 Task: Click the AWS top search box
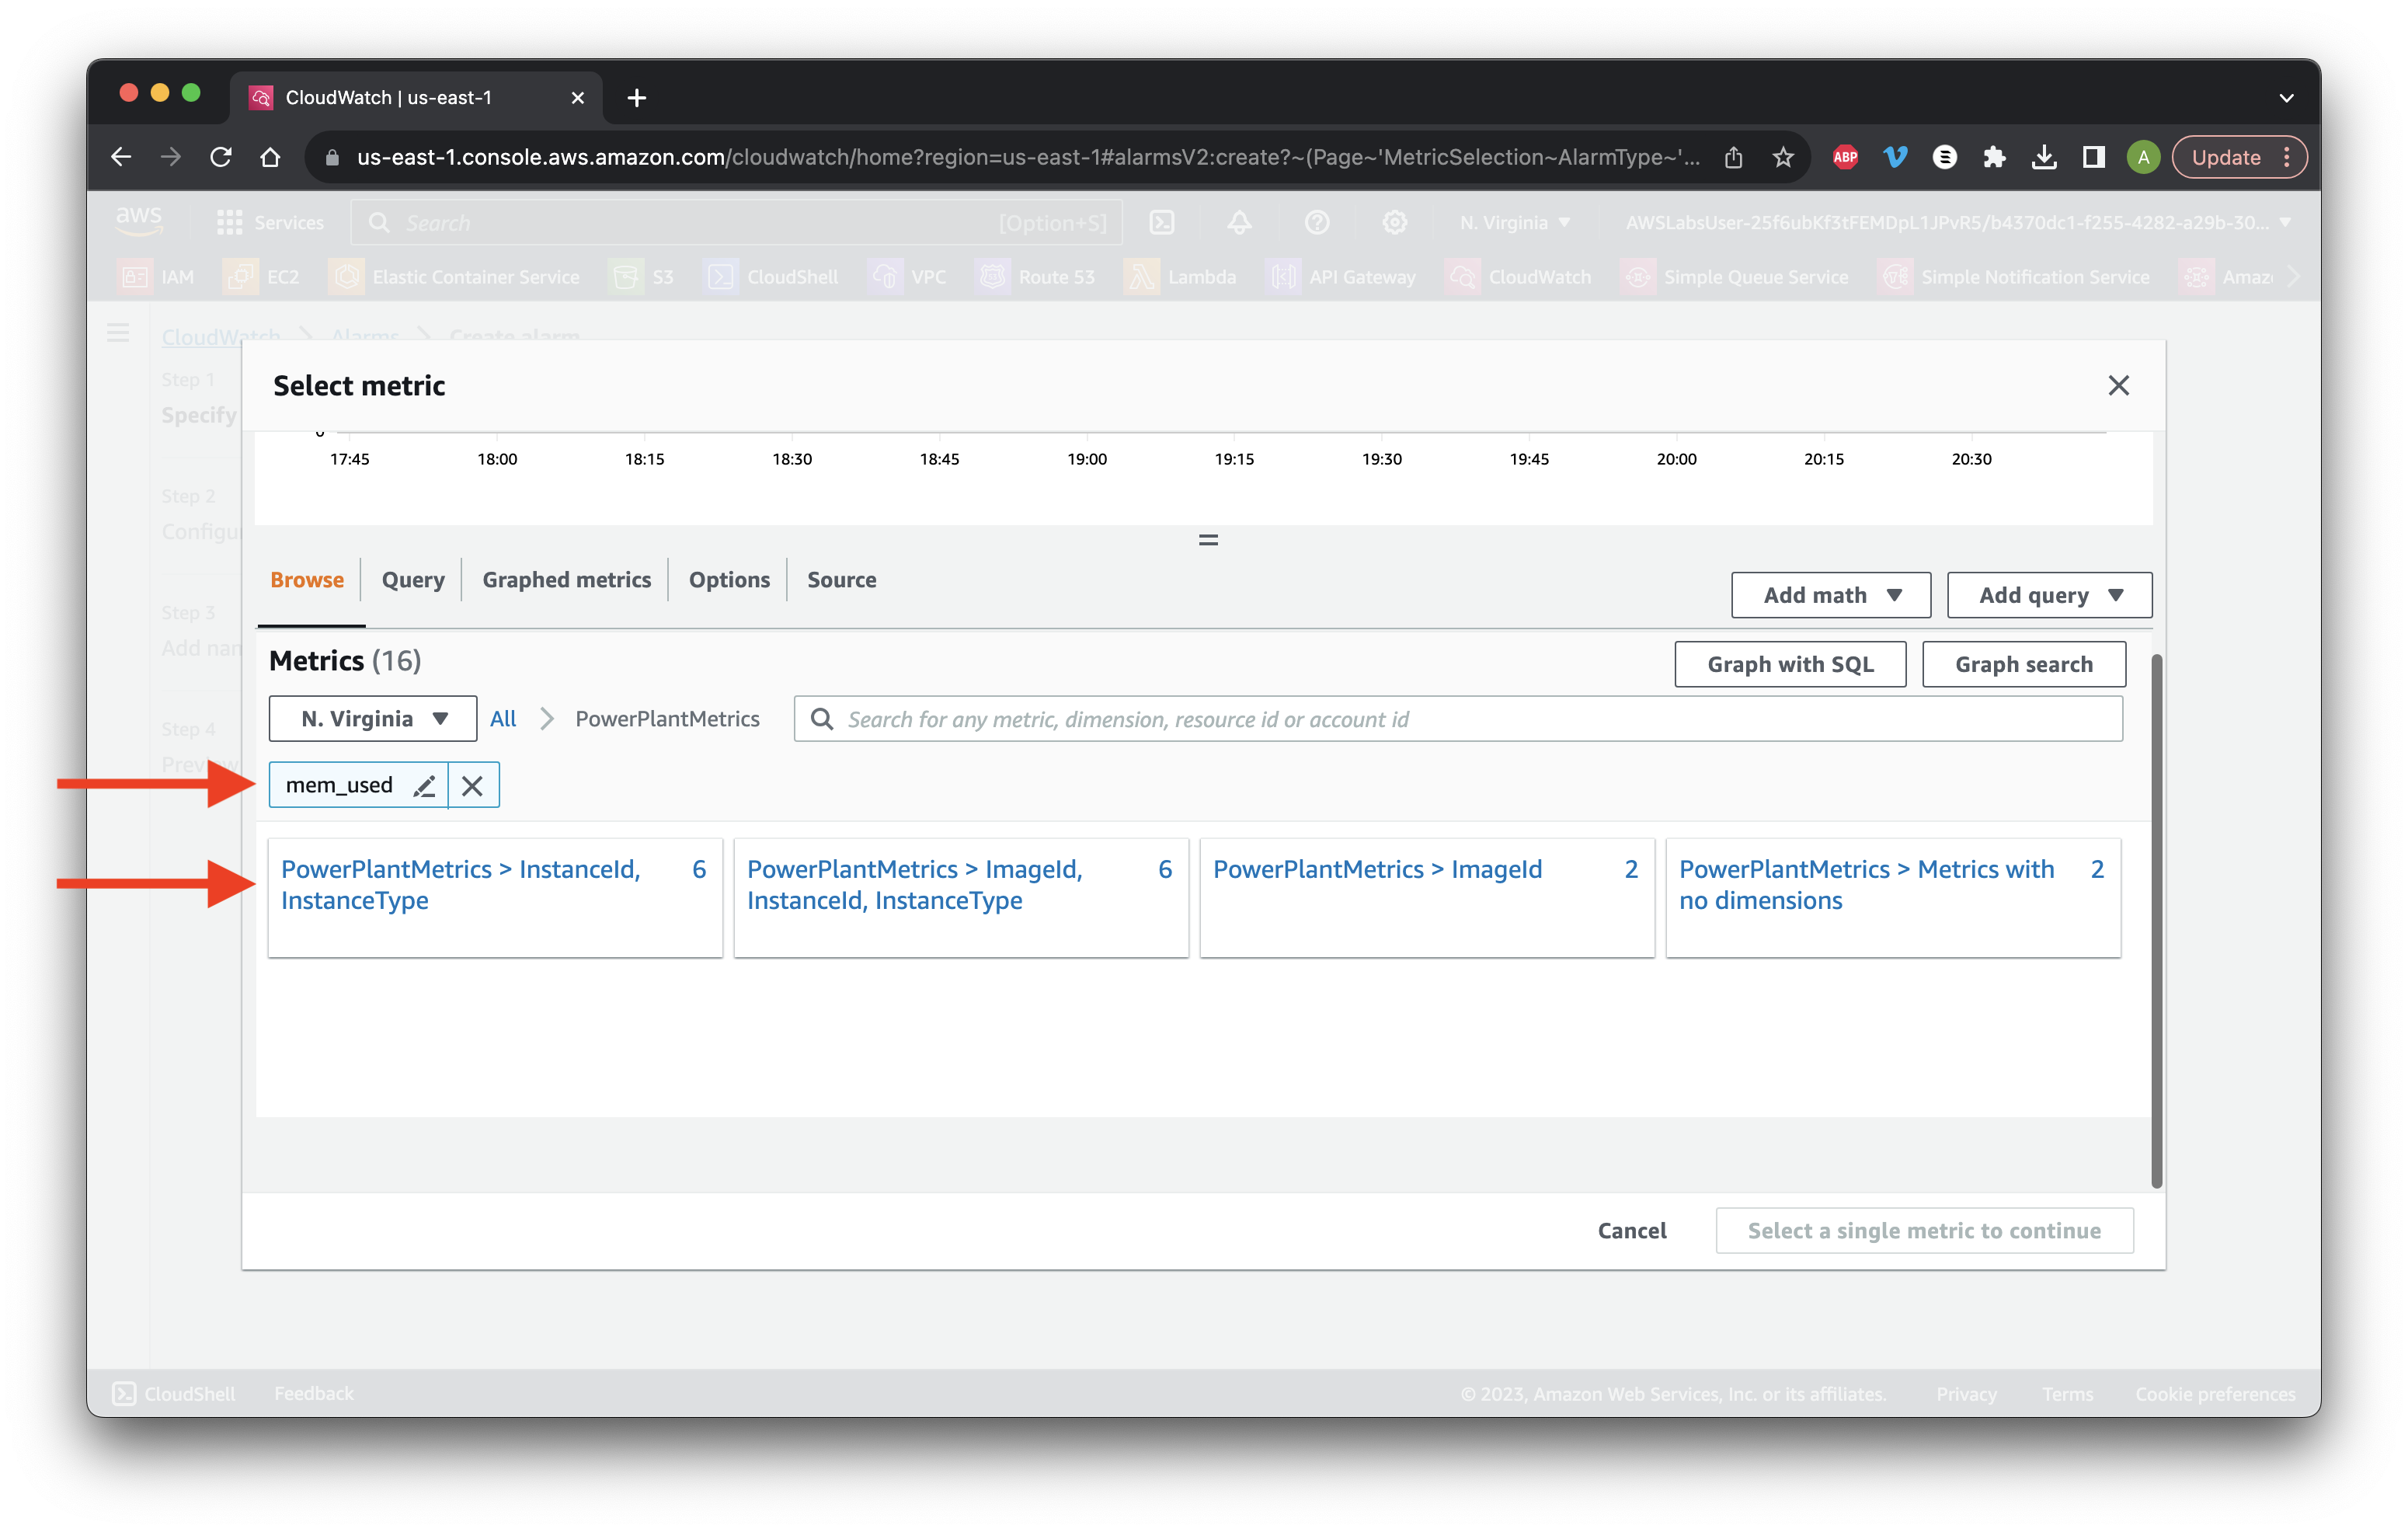point(736,222)
